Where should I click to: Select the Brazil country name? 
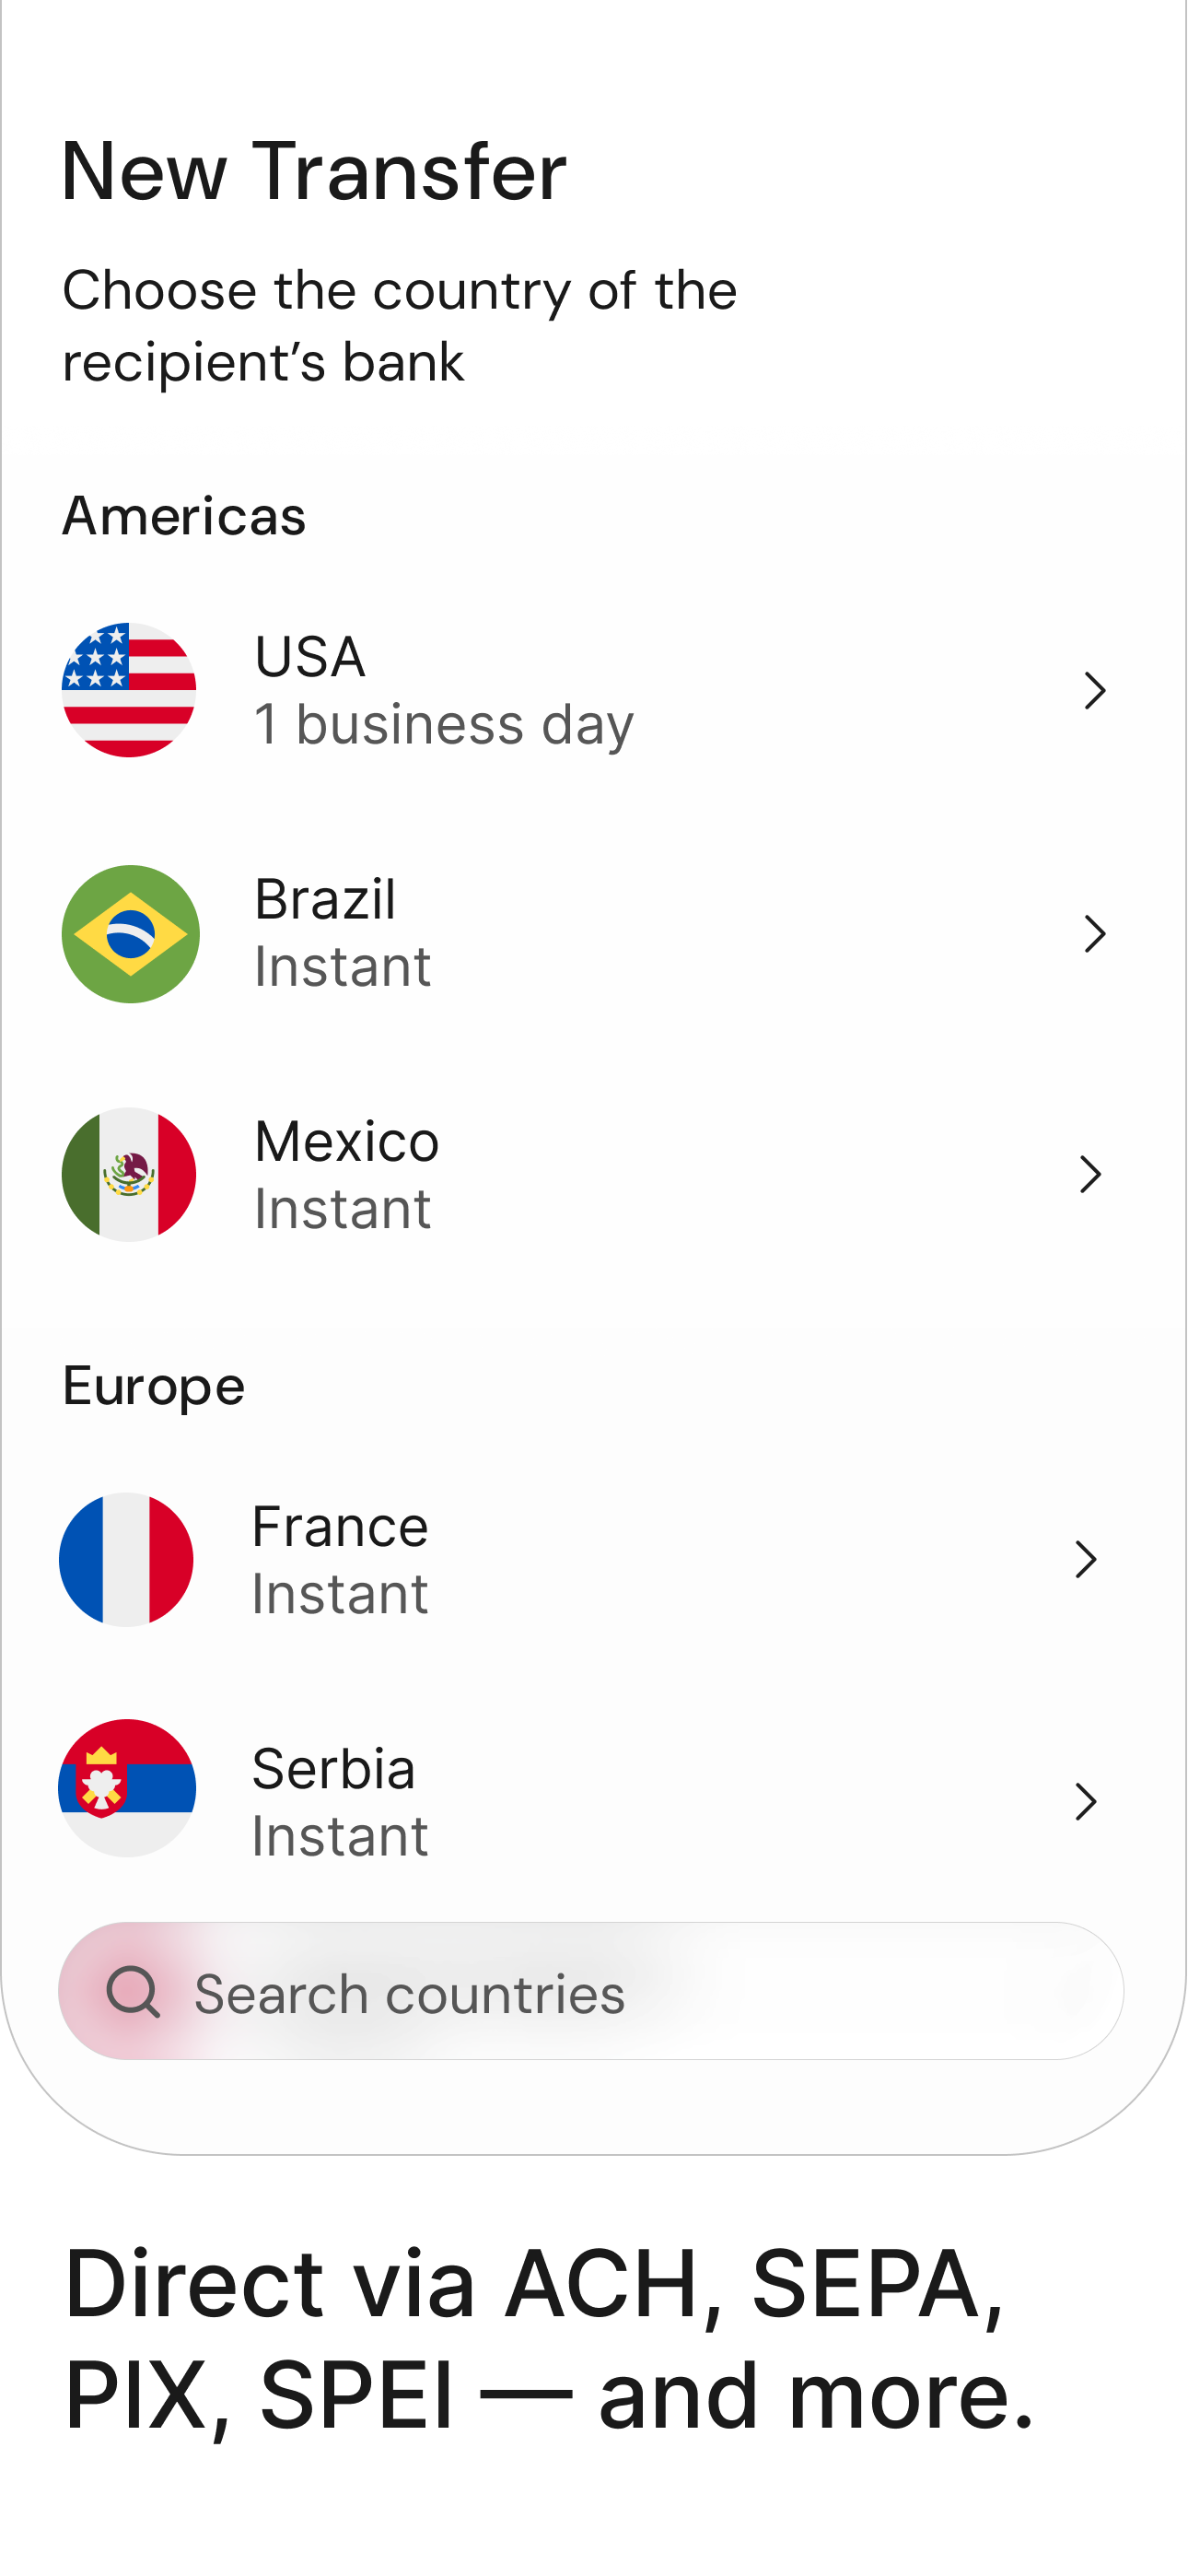[325, 899]
